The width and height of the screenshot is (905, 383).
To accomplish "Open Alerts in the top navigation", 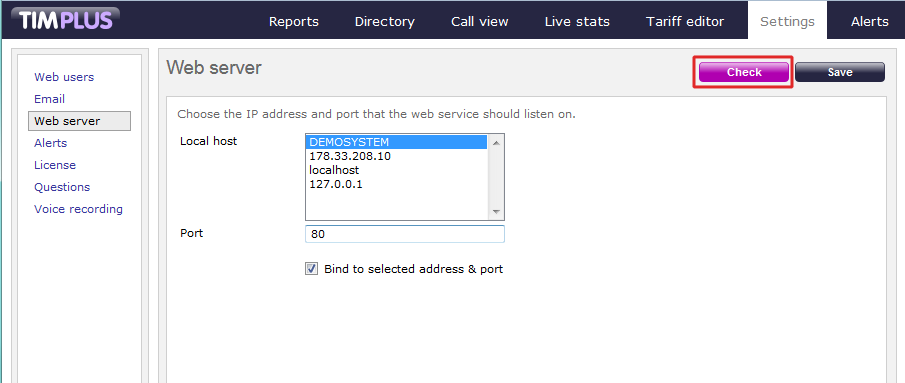I will (x=869, y=21).
